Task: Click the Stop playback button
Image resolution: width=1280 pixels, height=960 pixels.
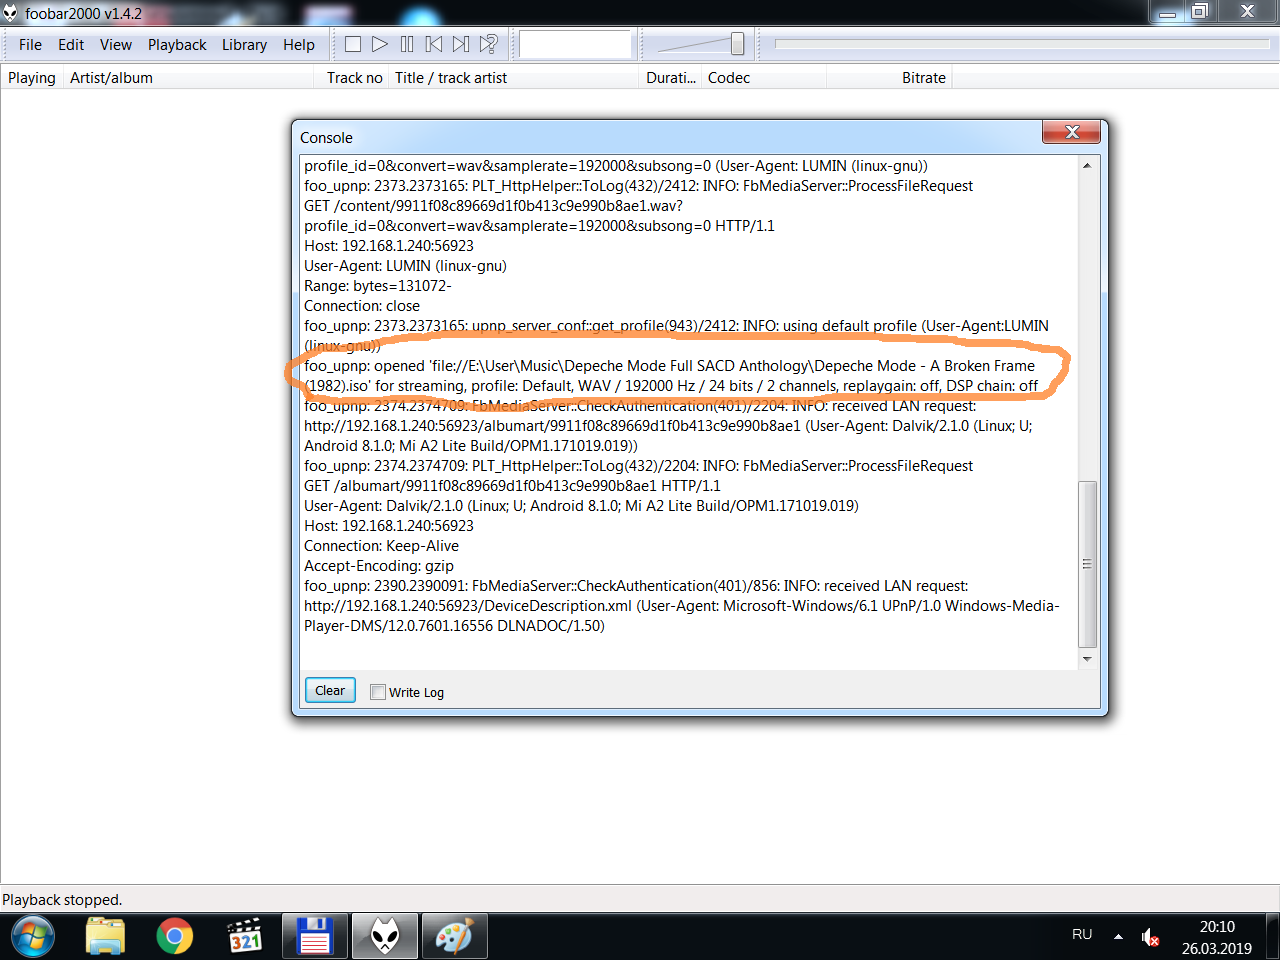Action: (x=353, y=44)
